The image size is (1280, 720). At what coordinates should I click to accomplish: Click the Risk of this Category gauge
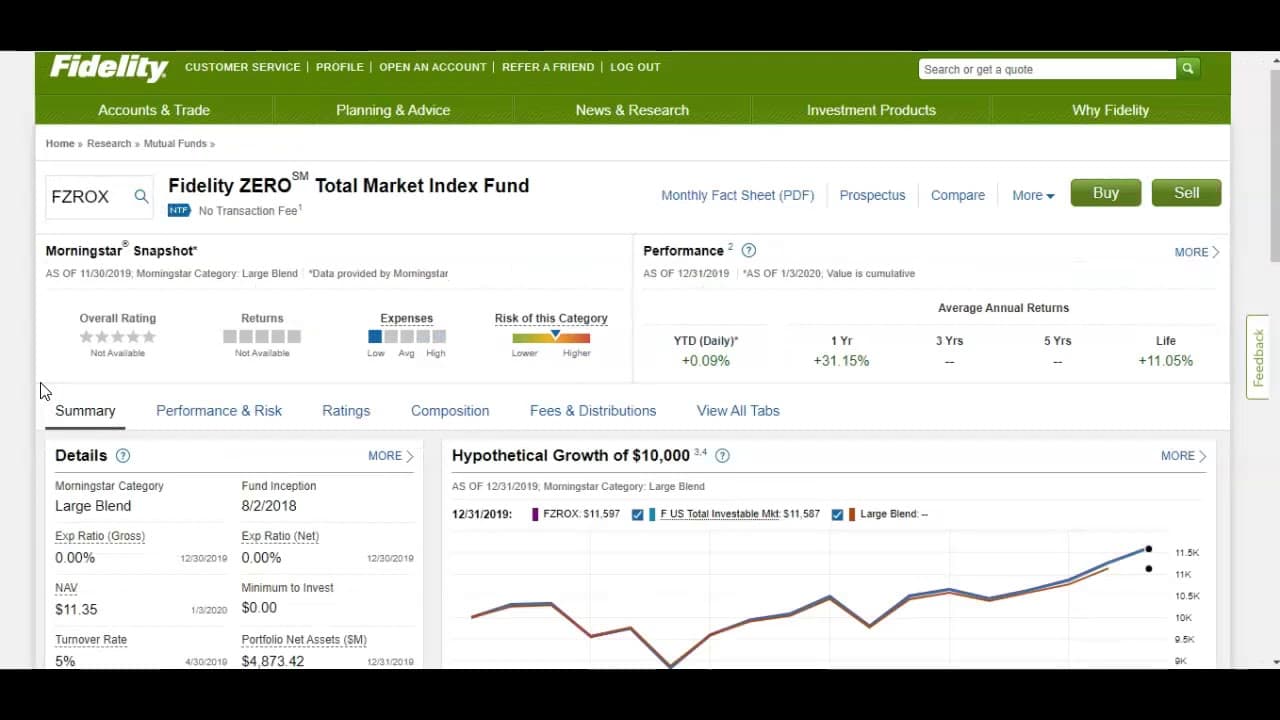pyautogui.click(x=551, y=338)
